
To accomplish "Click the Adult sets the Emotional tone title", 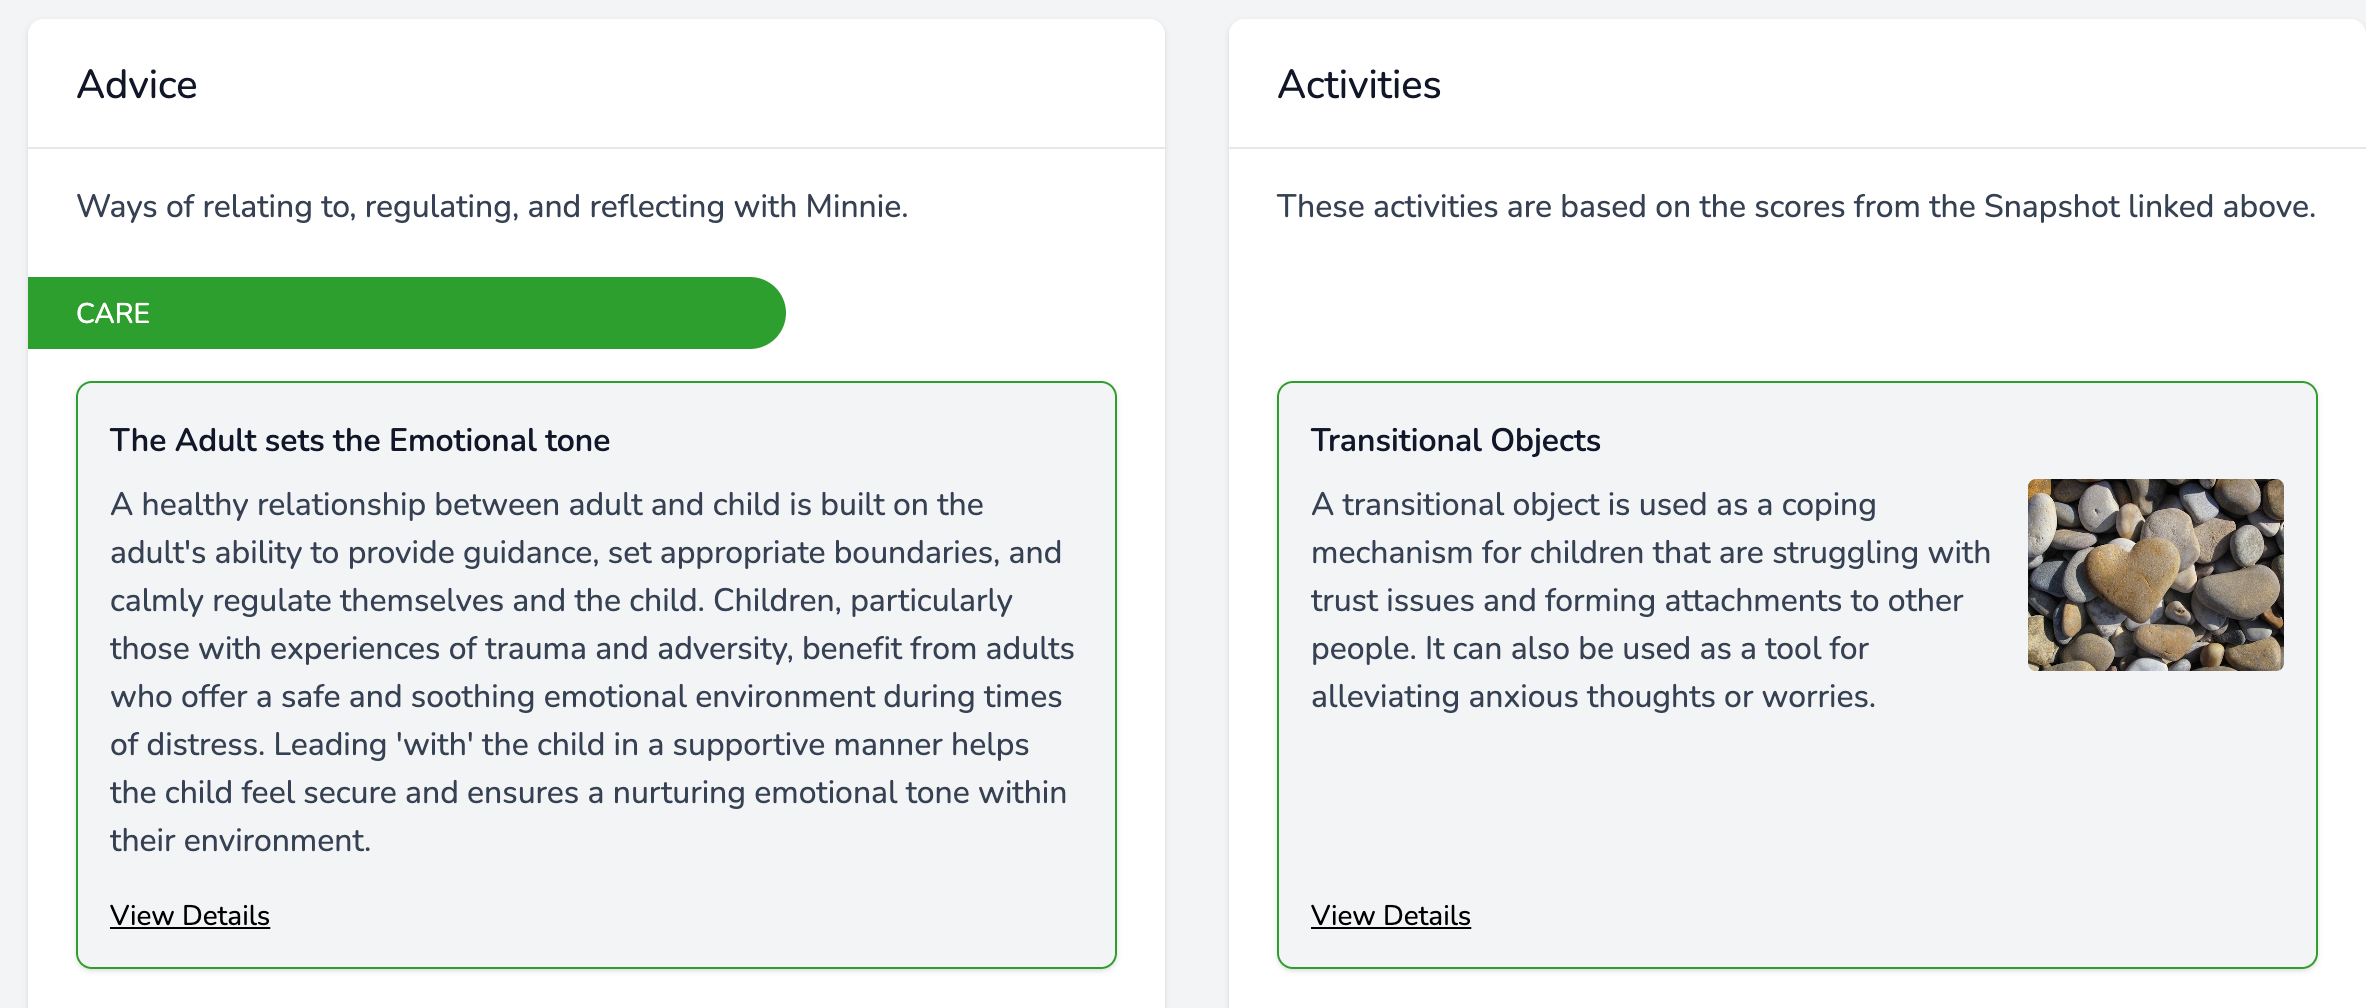I will tap(360, 440).
